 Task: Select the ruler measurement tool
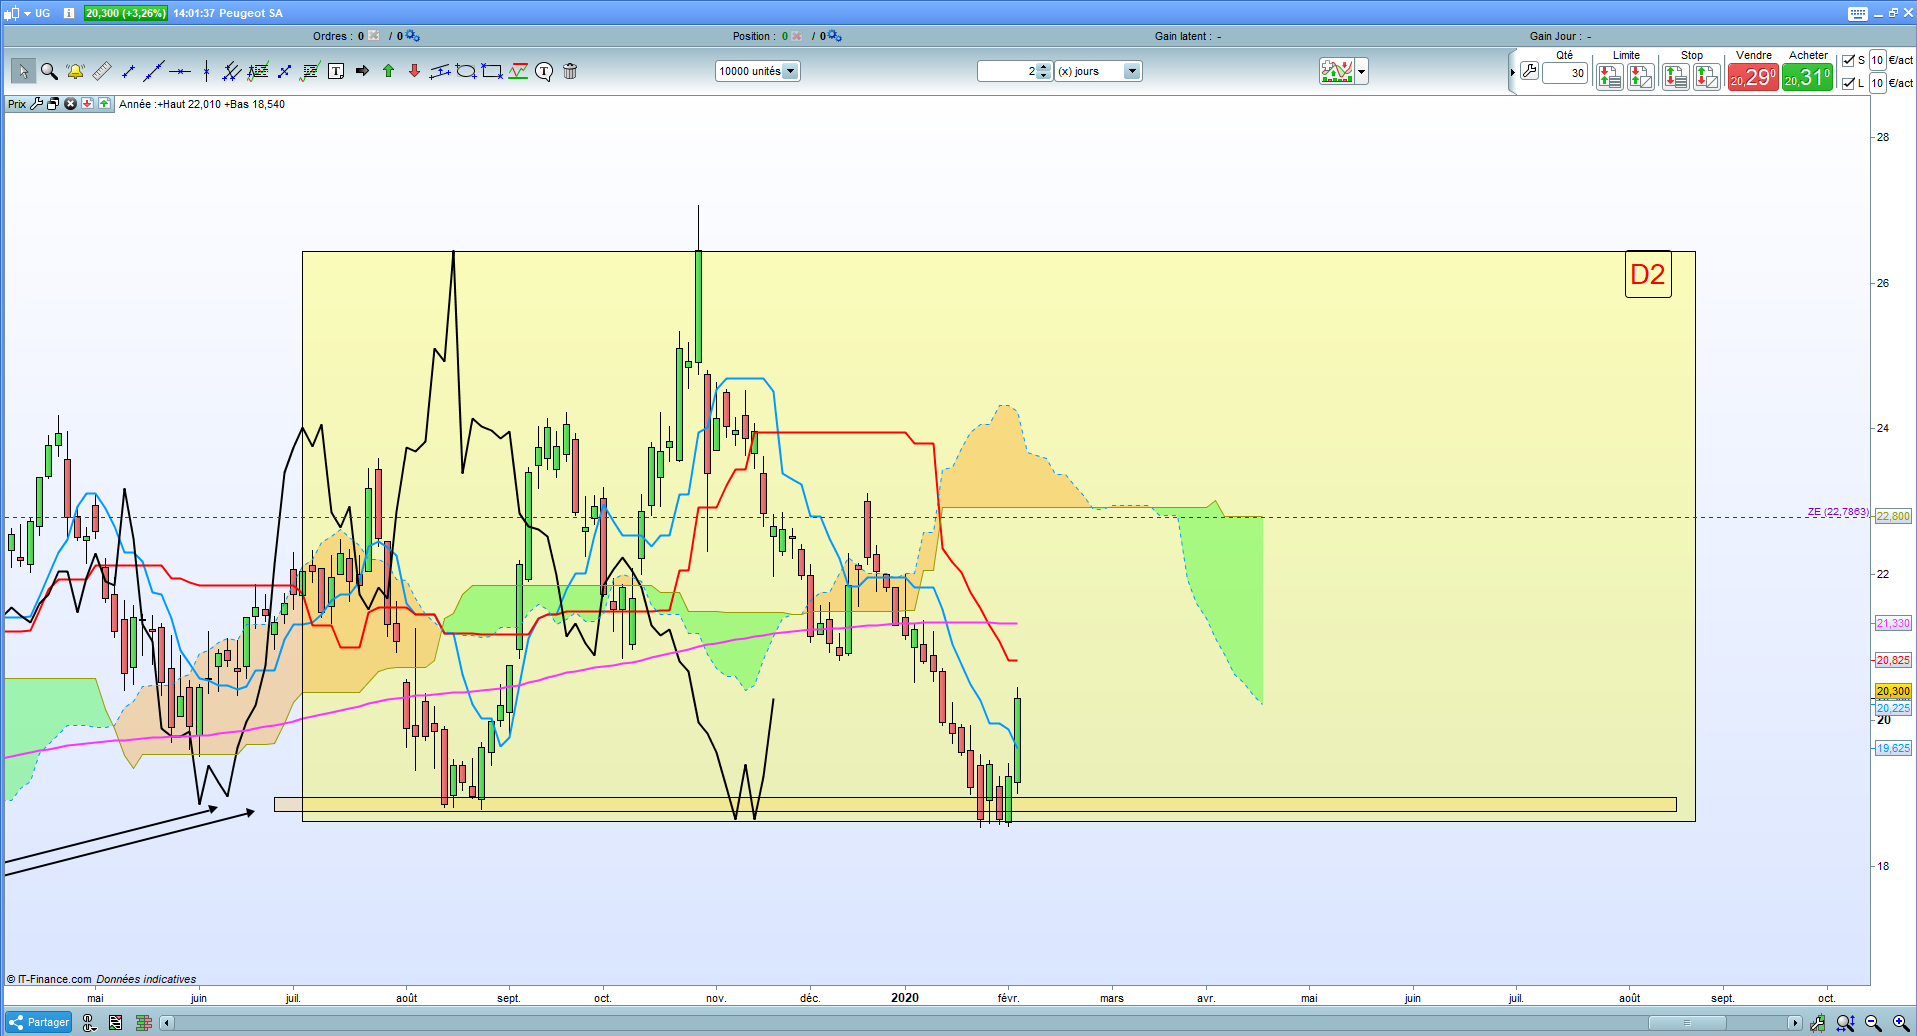(x=102, y=71)
